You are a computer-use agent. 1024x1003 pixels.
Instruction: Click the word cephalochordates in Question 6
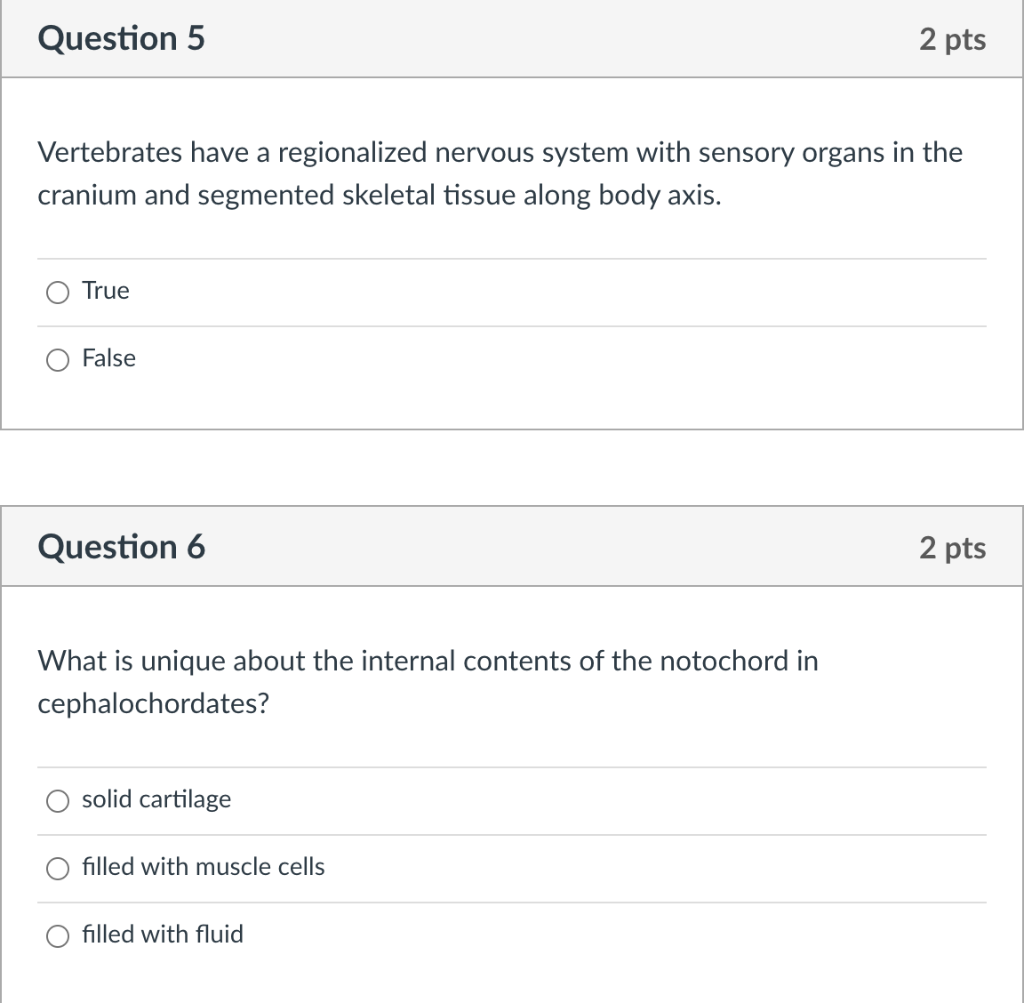pyautogui.click(x=148, y=704)
